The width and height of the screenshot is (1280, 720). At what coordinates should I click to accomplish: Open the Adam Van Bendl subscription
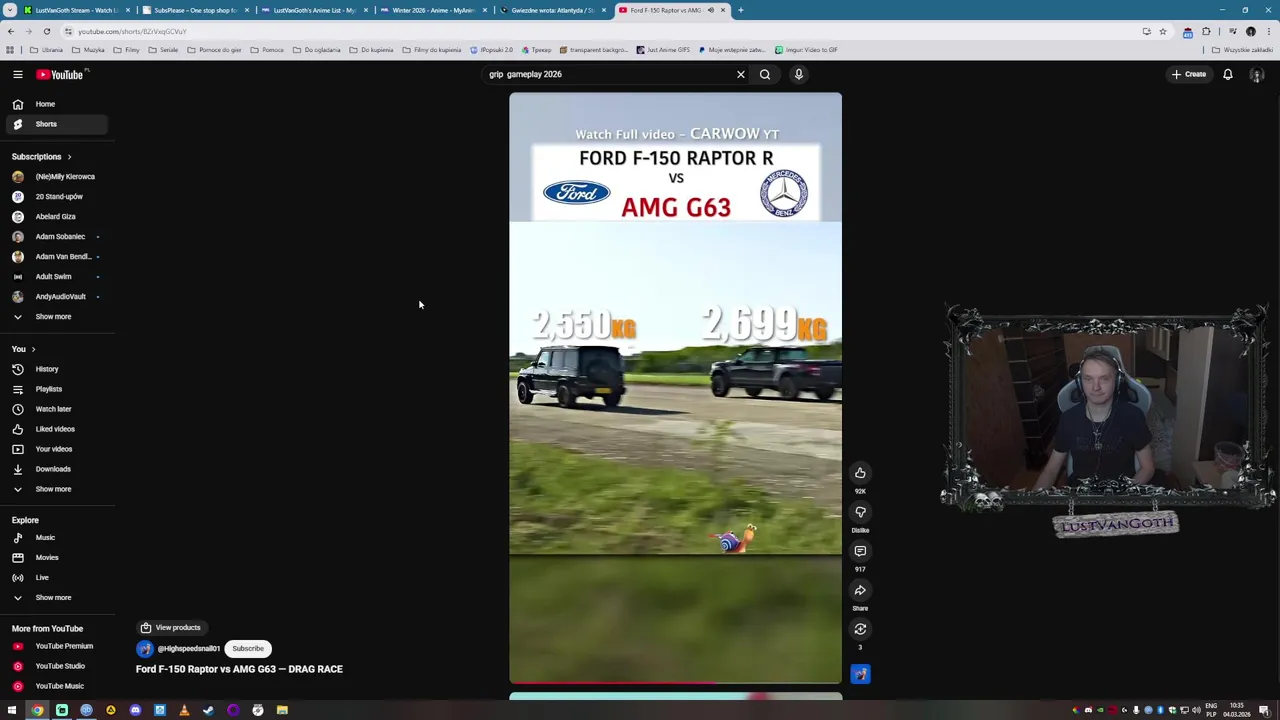click(57, 256)
